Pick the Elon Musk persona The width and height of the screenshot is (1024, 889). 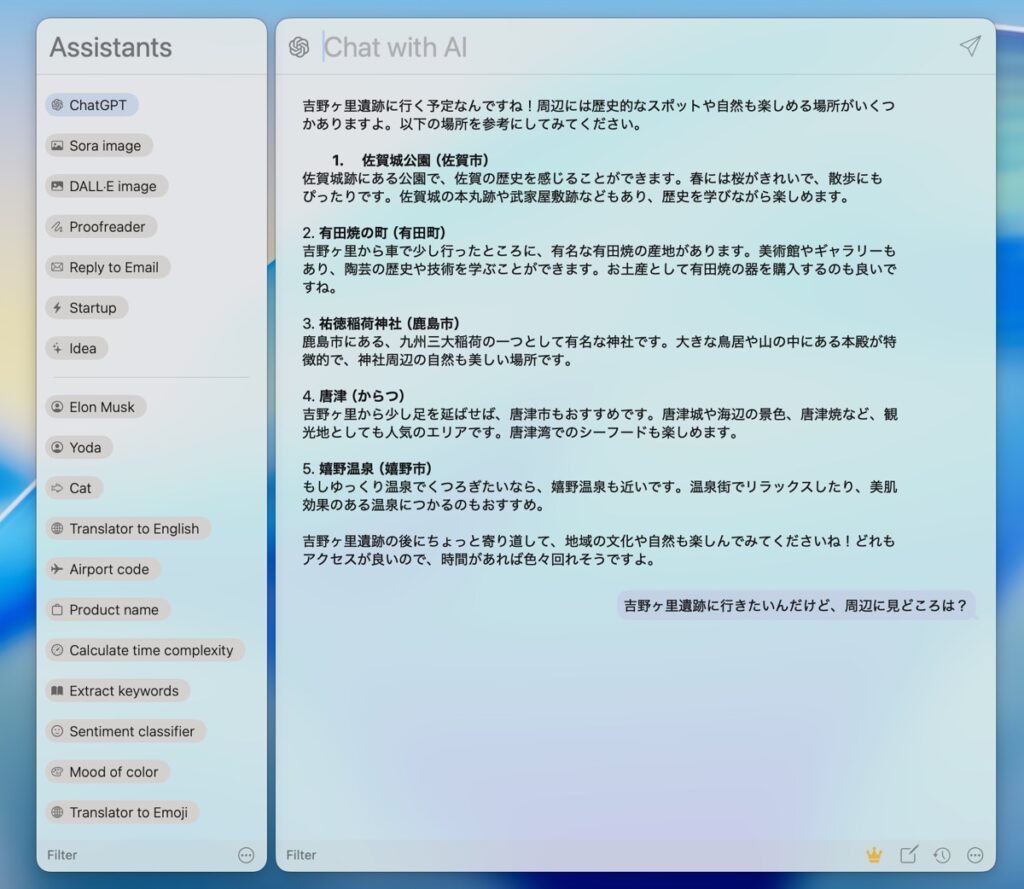tap(95, 407)
